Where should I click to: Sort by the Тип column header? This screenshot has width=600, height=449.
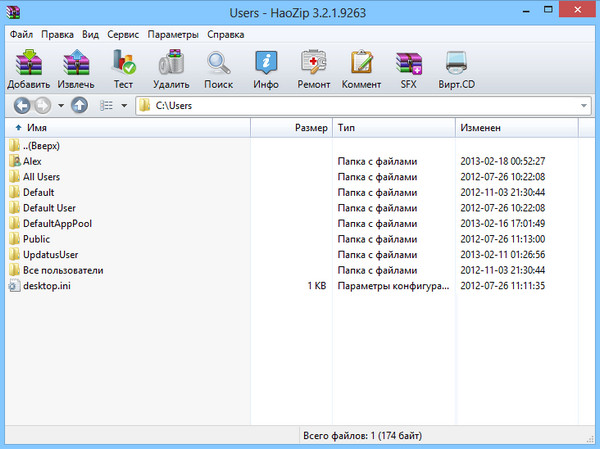pyautogui.click(x=394, y=128)
